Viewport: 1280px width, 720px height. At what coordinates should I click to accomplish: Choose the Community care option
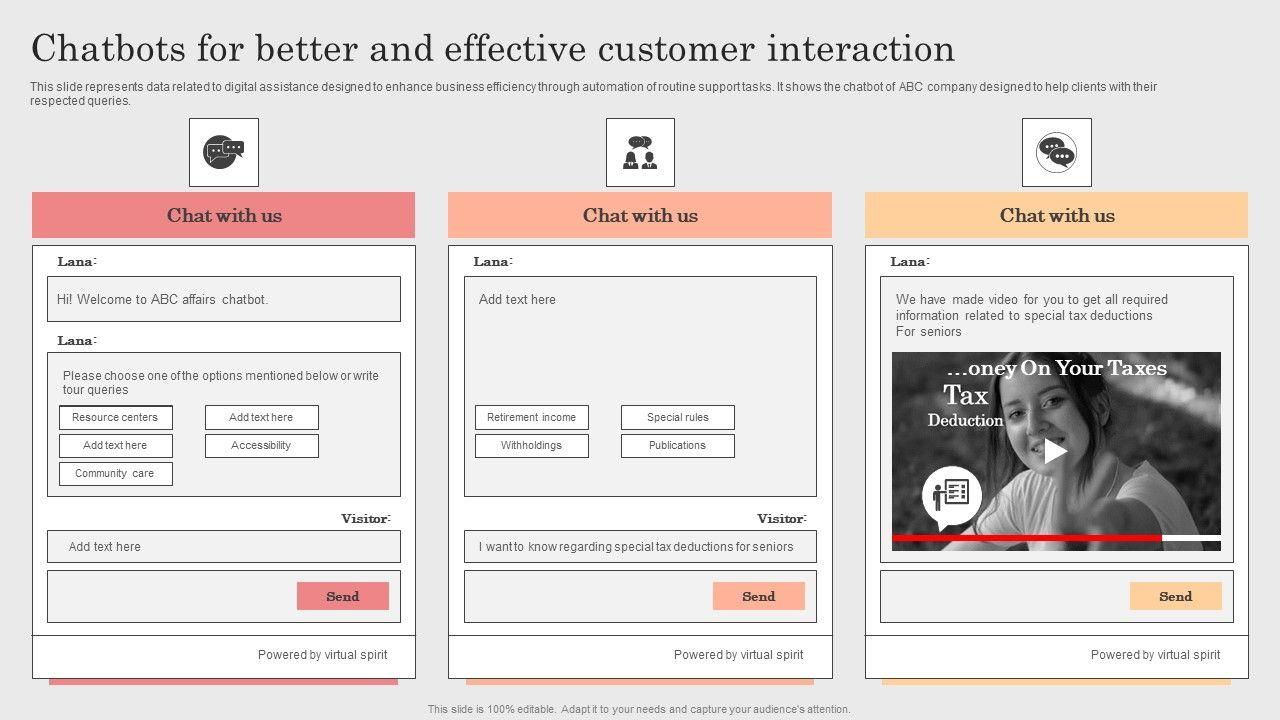115,474
